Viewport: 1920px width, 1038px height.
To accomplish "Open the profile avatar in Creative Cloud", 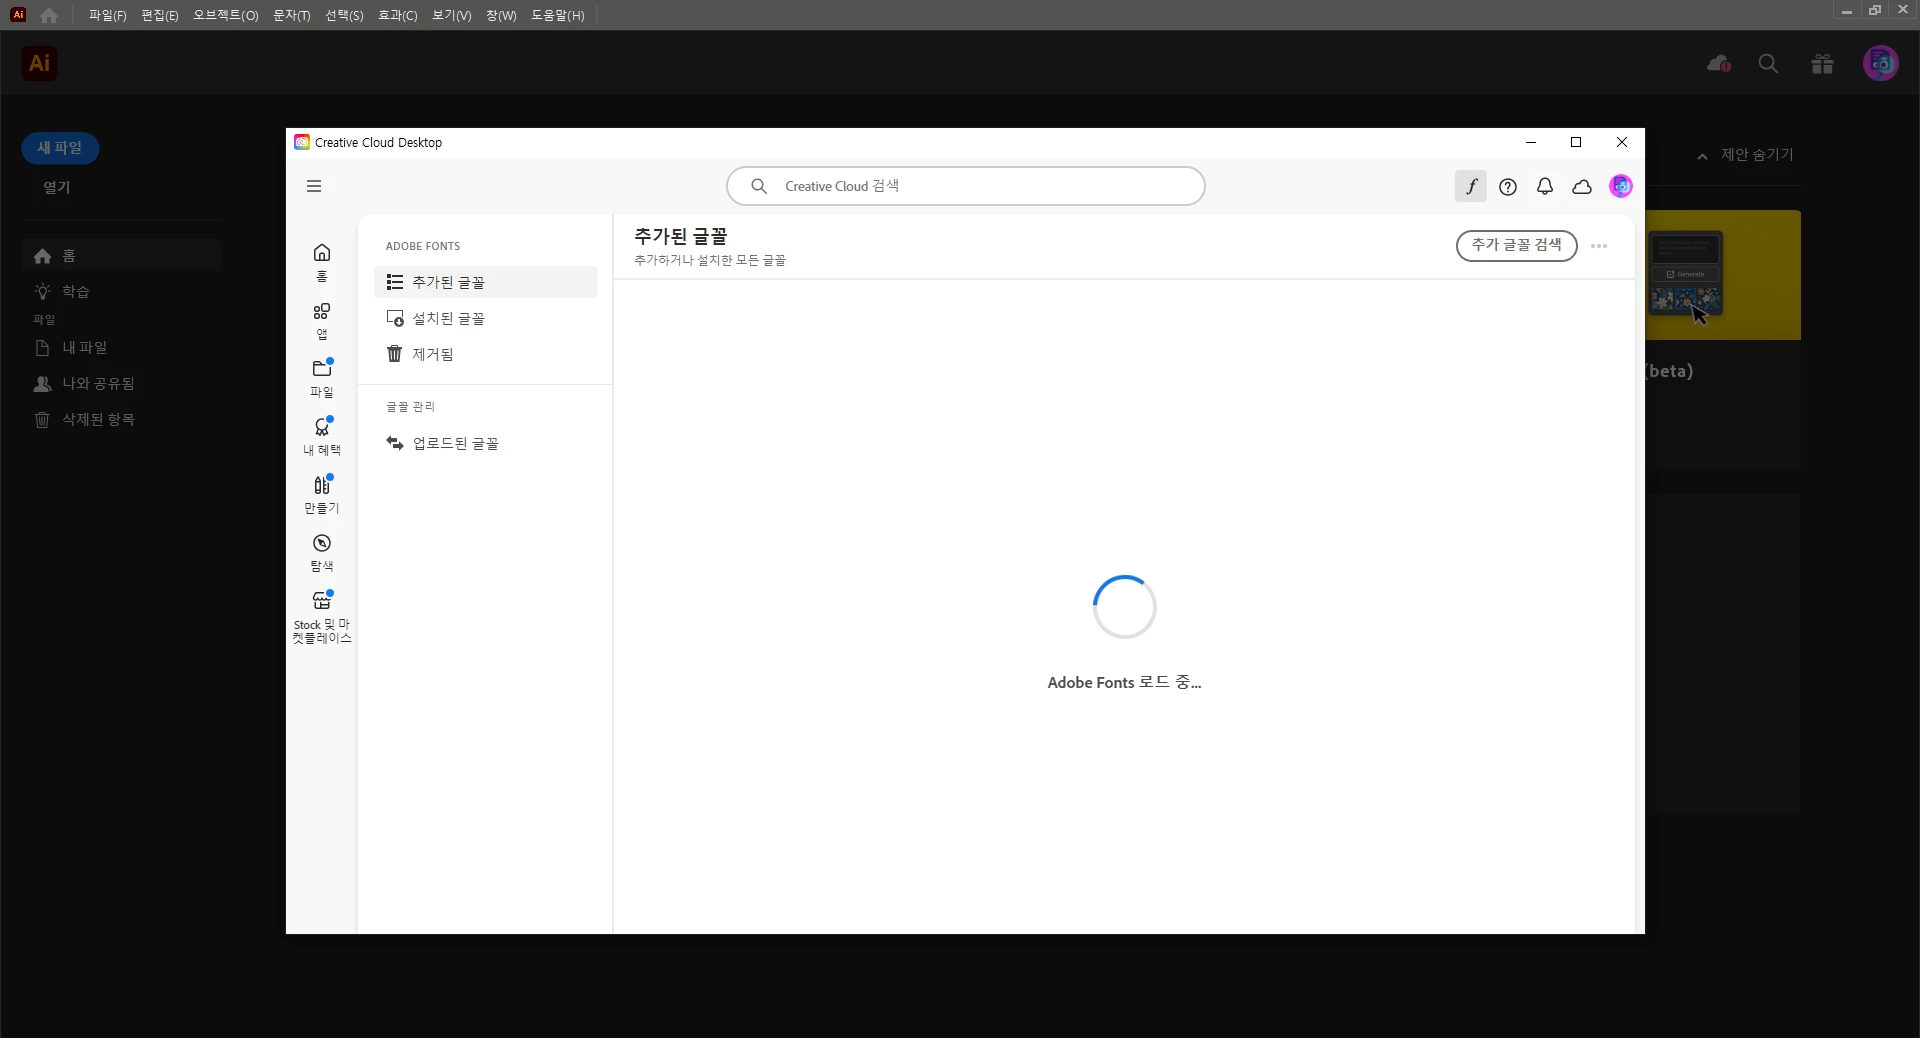I will pos(1621,186).
